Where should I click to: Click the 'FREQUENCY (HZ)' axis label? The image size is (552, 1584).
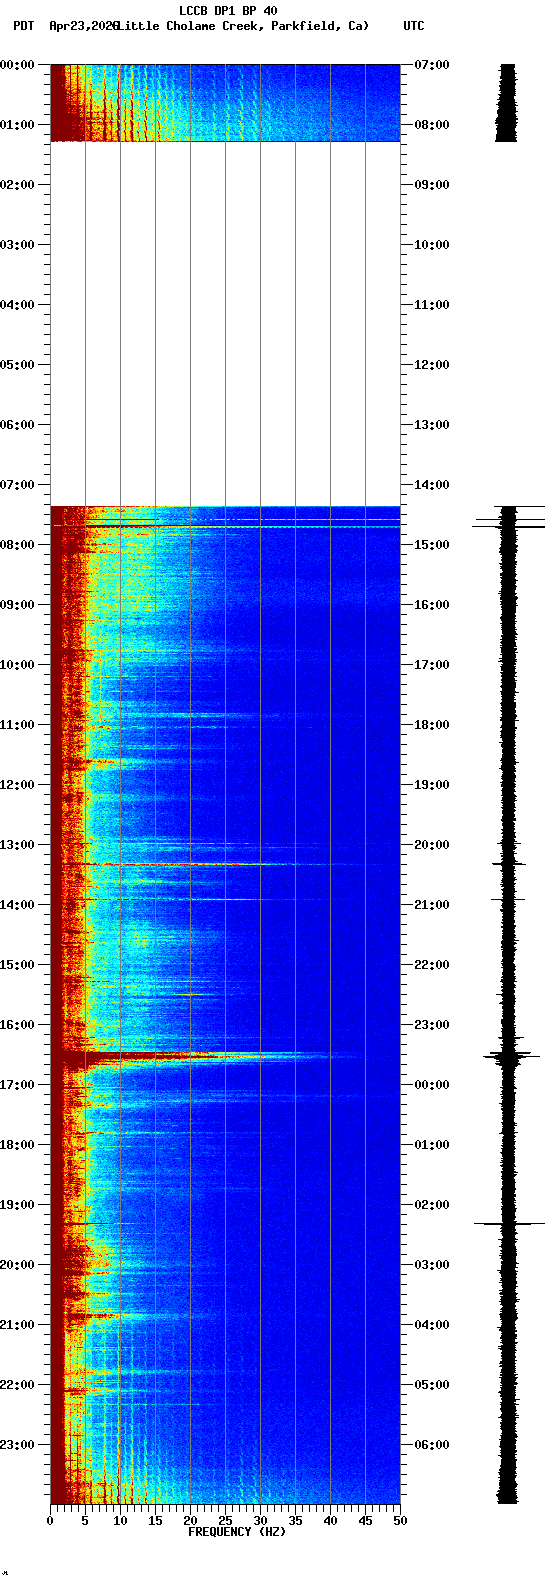pyautogui.click(x=237, y=1532)
